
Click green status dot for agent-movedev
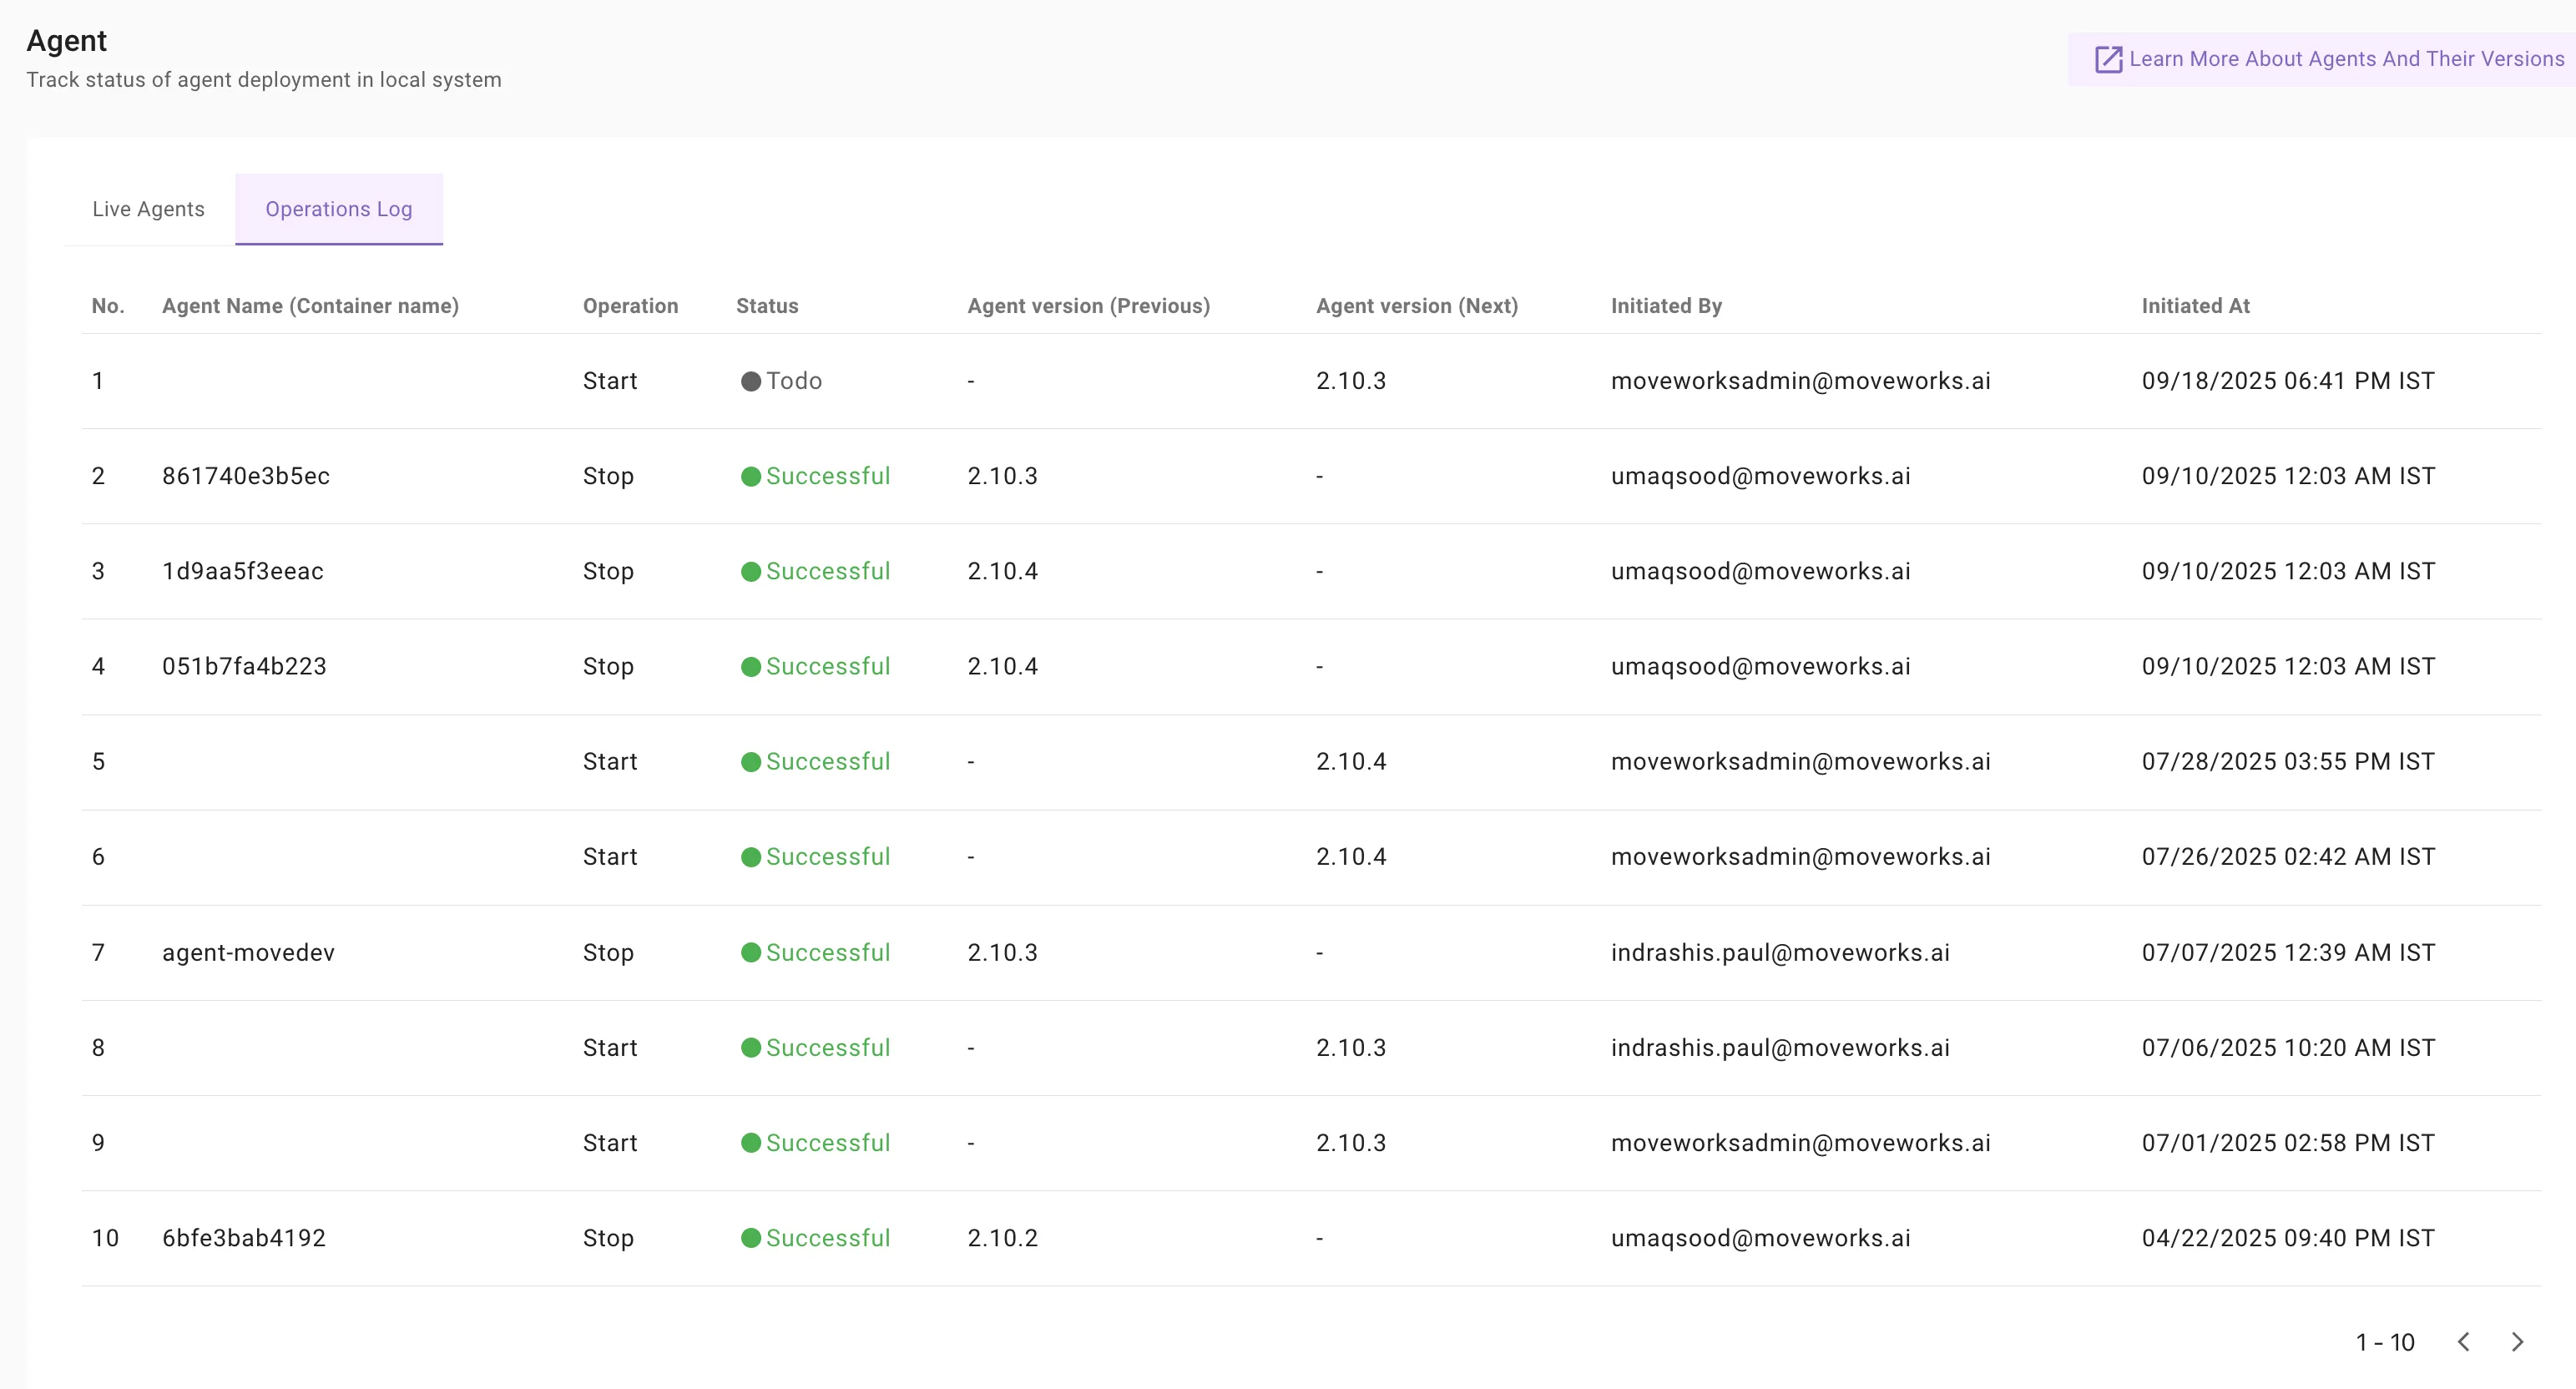coord(751,952)
